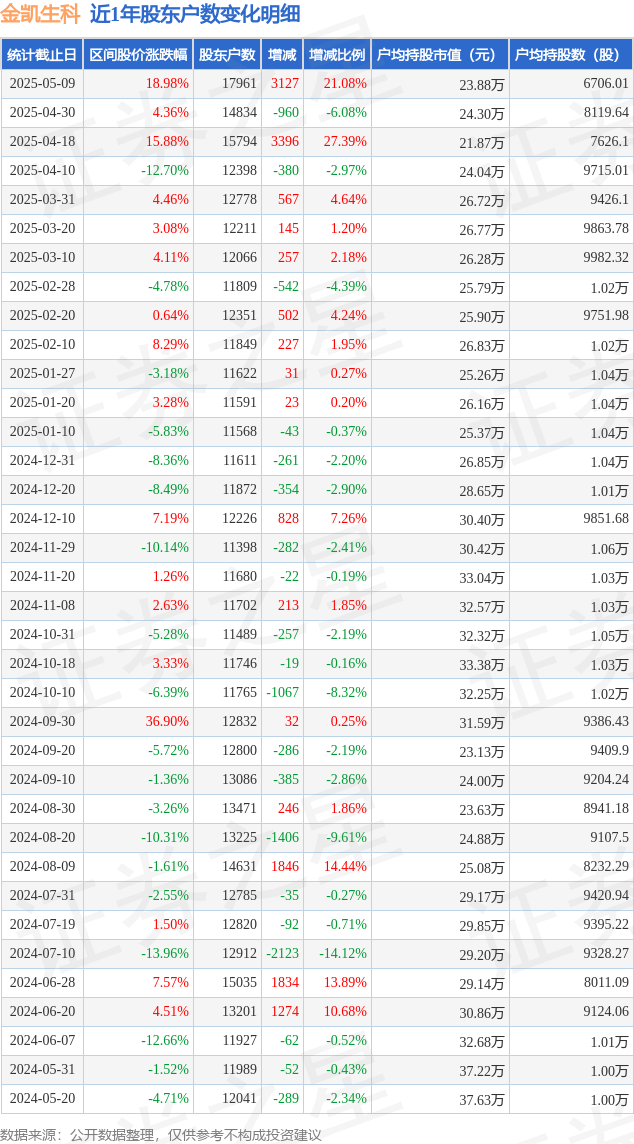Click the 2025-05-09 date cell
634x1144 pixels.
[42, 83]
